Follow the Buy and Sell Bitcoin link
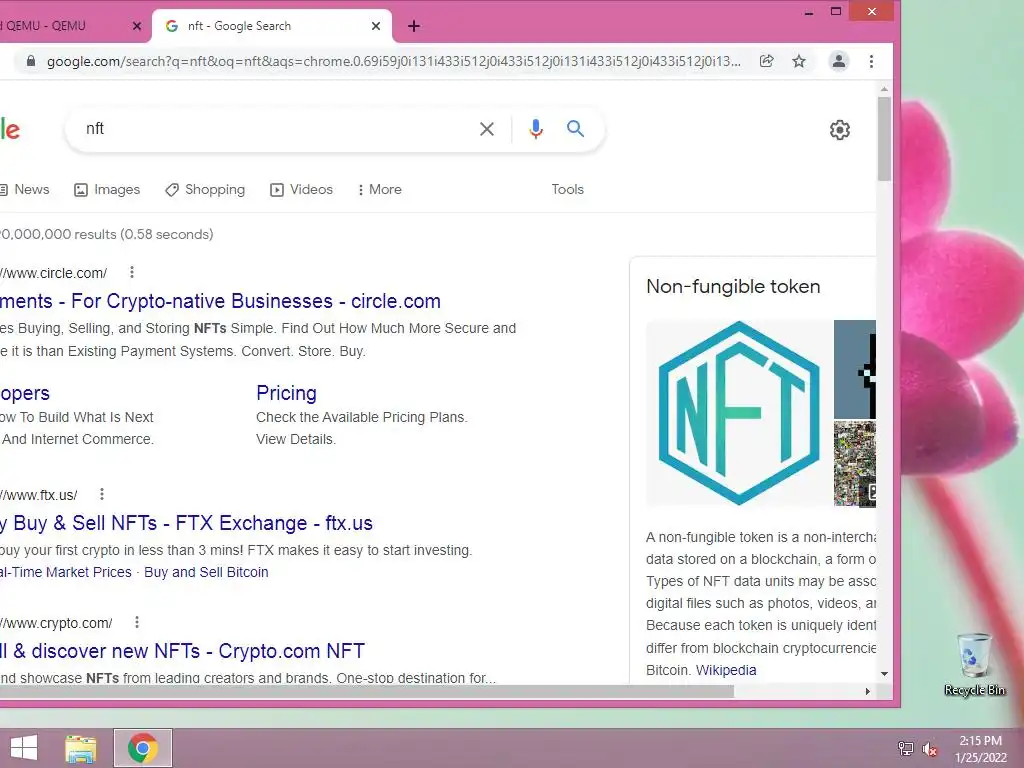 coord(206,572)
